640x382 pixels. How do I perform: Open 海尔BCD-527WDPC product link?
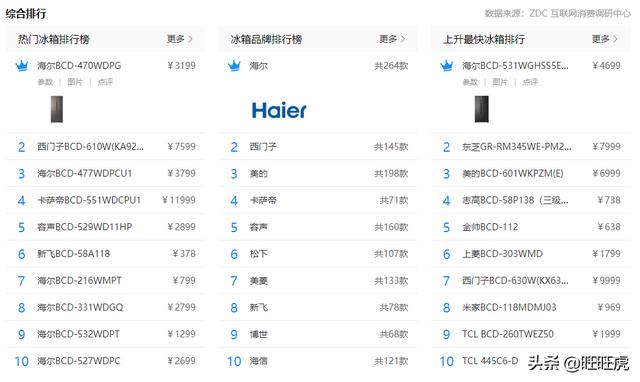pyautogui.click(x=79, y=361)
